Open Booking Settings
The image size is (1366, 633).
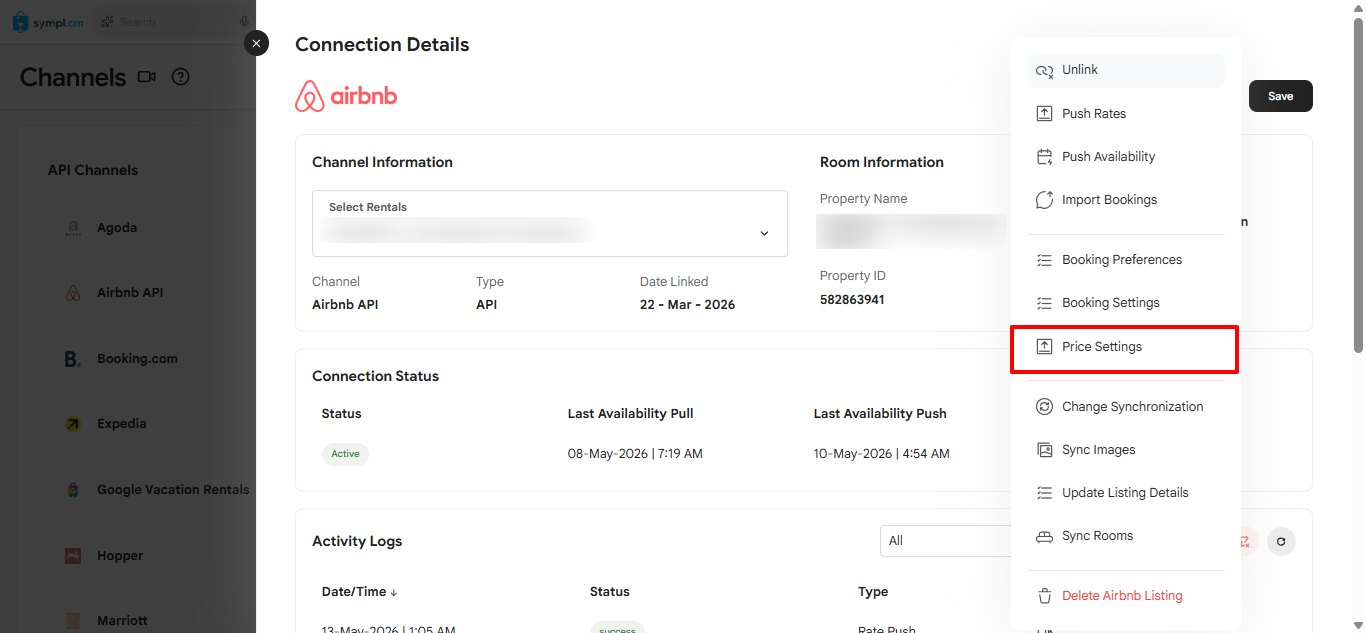(1125, 302)
